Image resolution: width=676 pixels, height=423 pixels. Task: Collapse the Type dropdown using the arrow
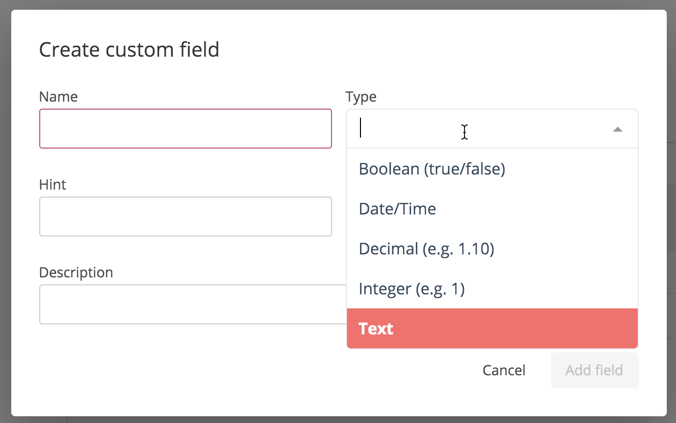617,129
